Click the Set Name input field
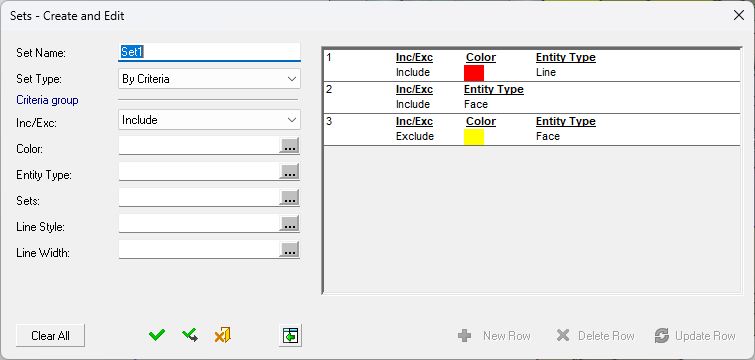Viewport: 755px width, 360px height. [x=209, y=52]
